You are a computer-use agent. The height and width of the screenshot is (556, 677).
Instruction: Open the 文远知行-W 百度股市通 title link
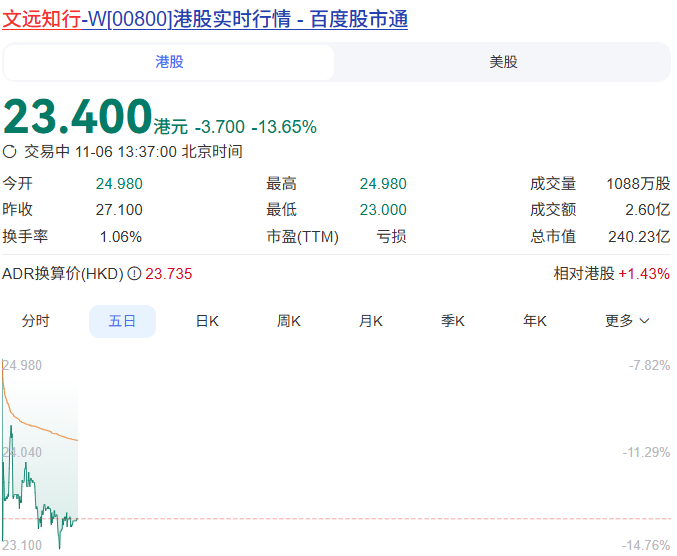(x=205, y=19)
